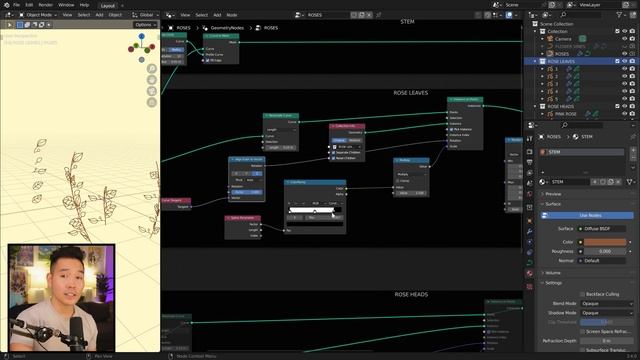Click the blue Z axis gizmo
Image resolution: width=640 pixels, height=360 pixels.
pos(142,36)
